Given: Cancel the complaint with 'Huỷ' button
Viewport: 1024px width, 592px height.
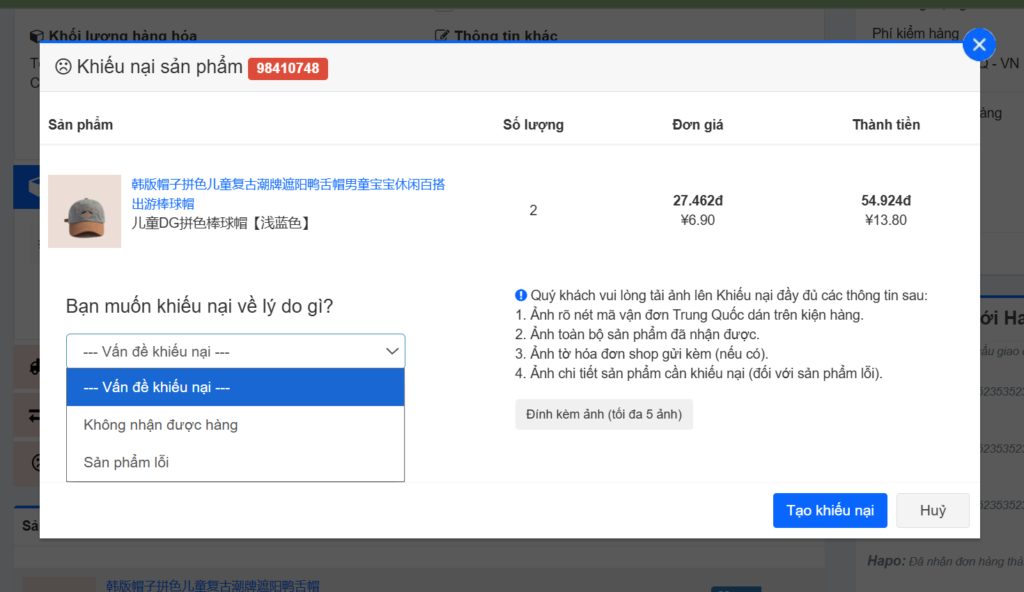Looking at the screenshot, I should (932, 510).
